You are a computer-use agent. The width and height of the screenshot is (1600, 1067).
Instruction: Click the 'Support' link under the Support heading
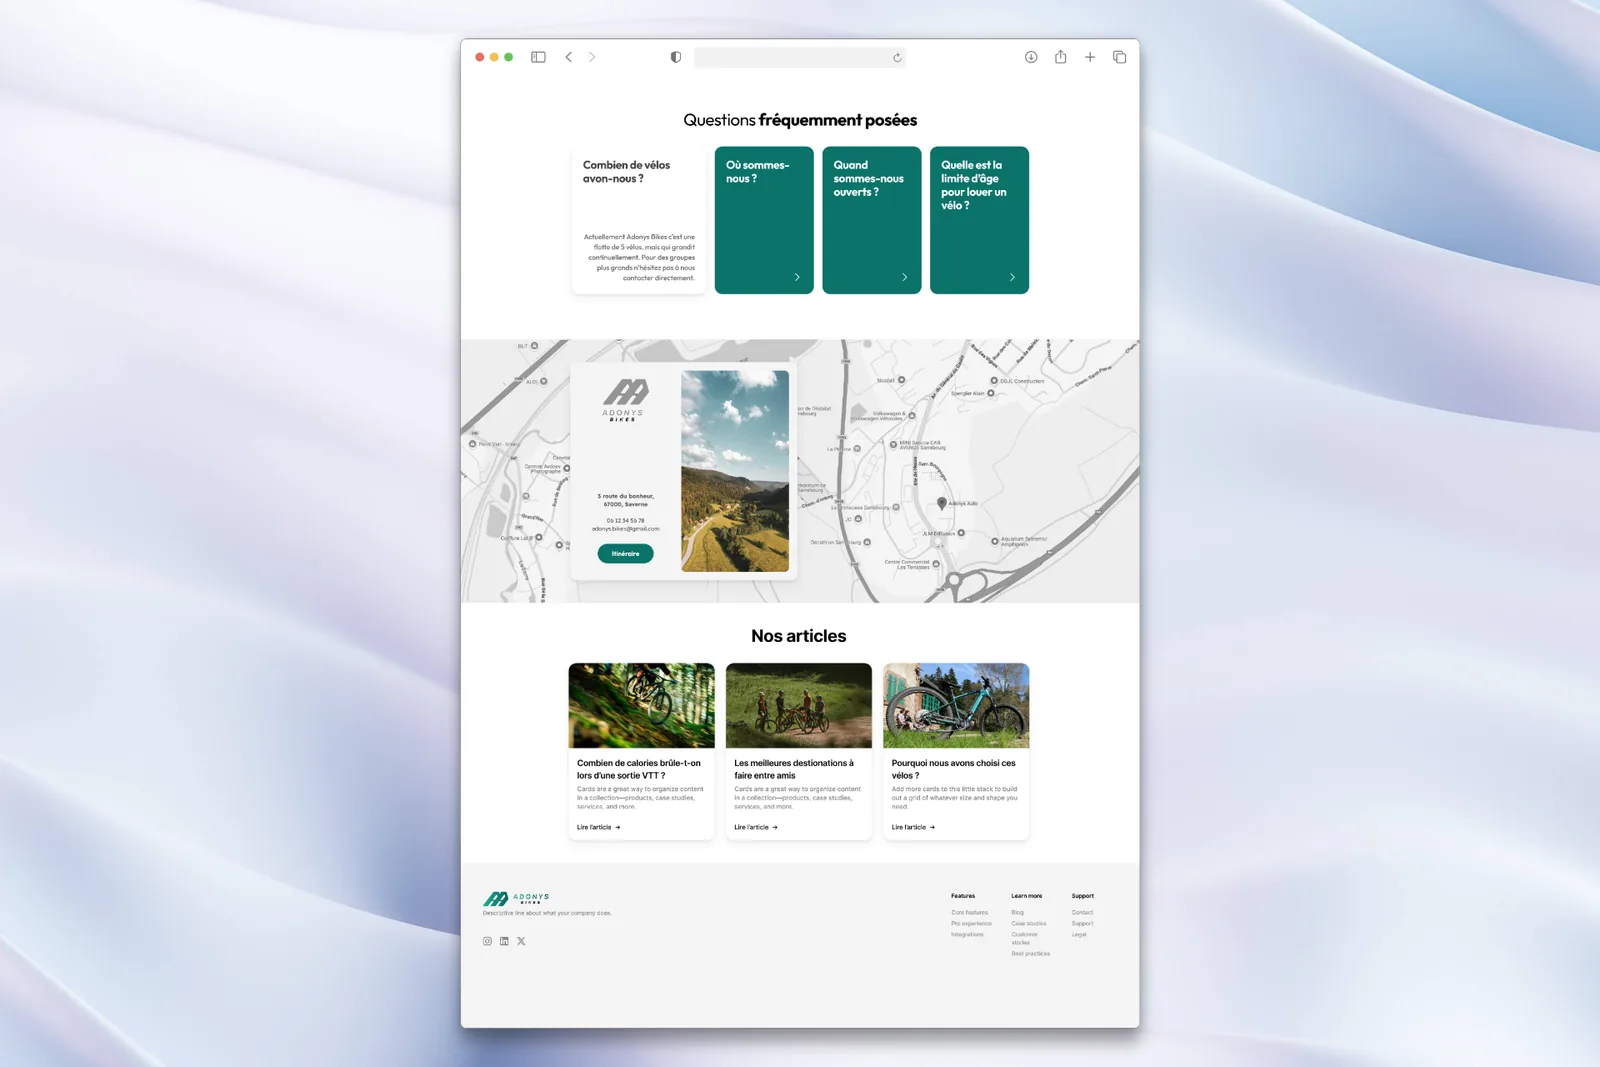pyautogui.click(x=1082, y=923)
